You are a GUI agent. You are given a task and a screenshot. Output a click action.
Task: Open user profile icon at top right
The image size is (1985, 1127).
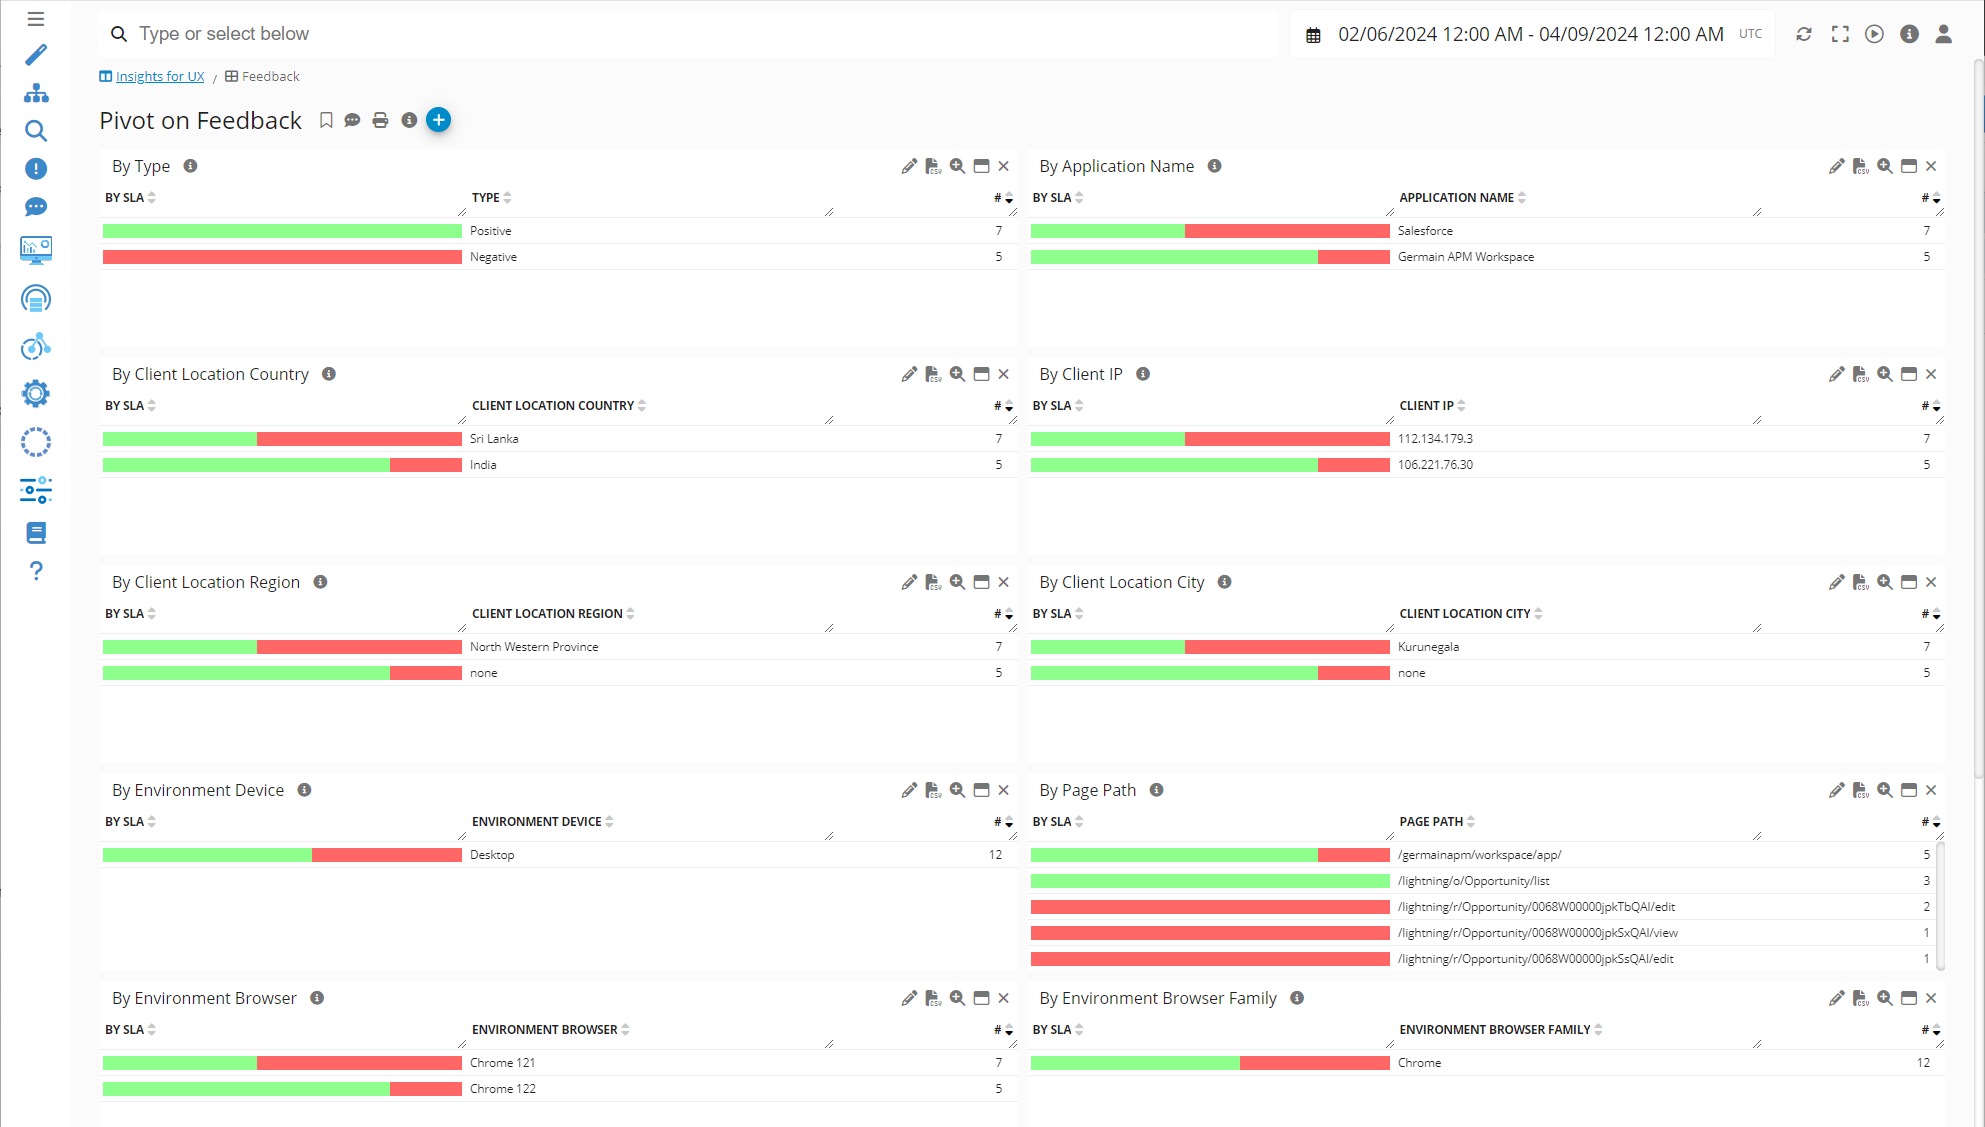pos(1943,34)
